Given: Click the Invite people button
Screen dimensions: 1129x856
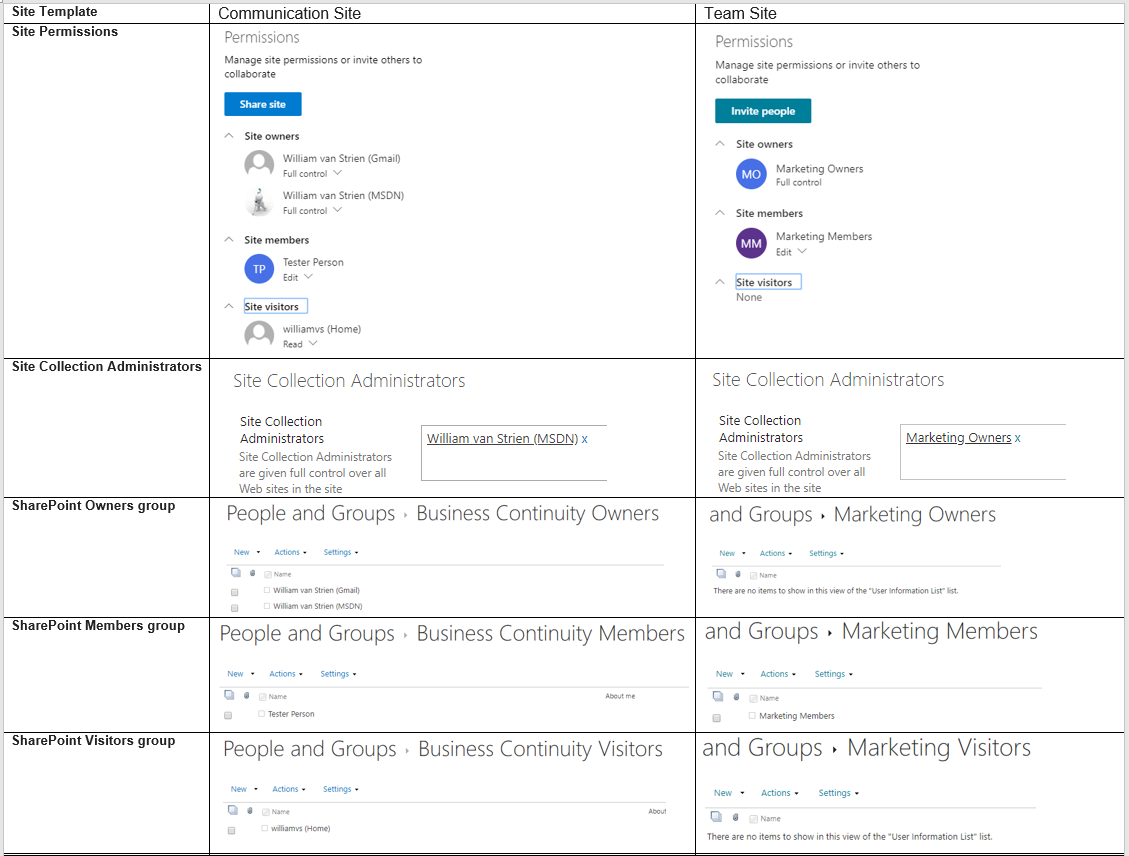Looking at the screenshot, I should [763, 110].
